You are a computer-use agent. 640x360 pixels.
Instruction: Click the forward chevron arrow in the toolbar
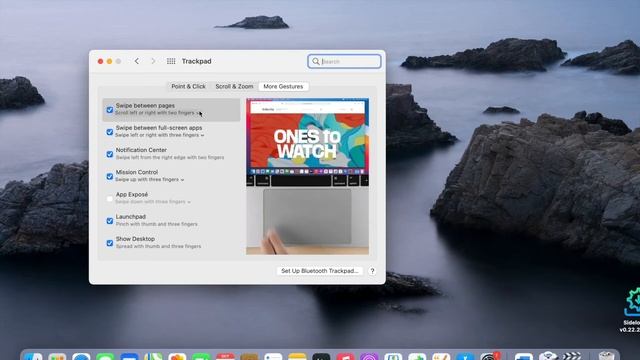point(153,61)
